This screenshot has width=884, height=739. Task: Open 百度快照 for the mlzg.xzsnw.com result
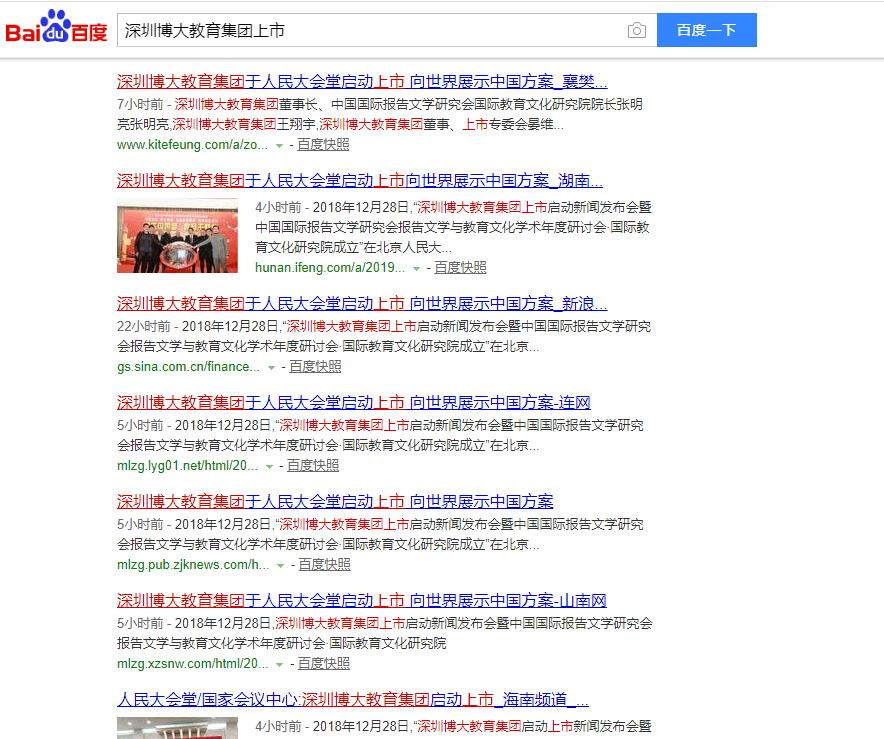tap(324, 664)
